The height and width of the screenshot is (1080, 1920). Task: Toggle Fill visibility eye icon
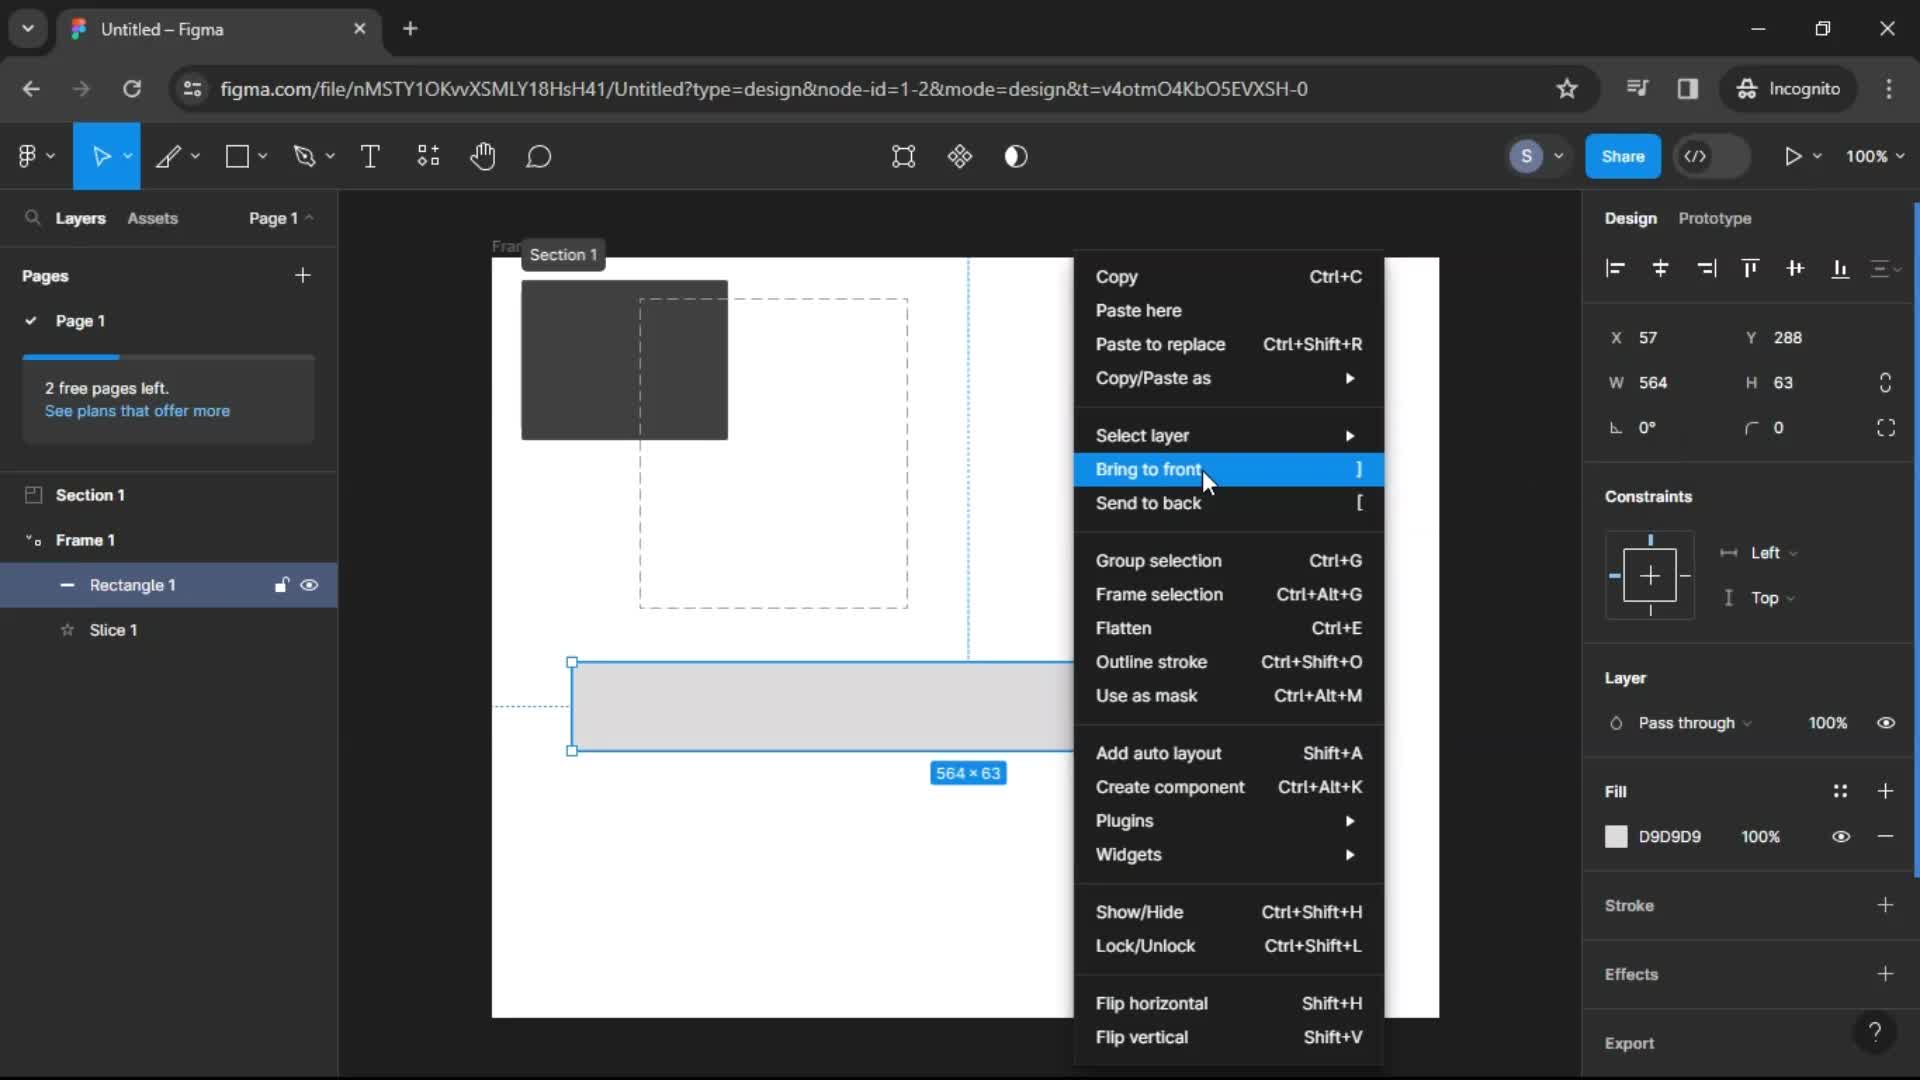[1841, 836]
